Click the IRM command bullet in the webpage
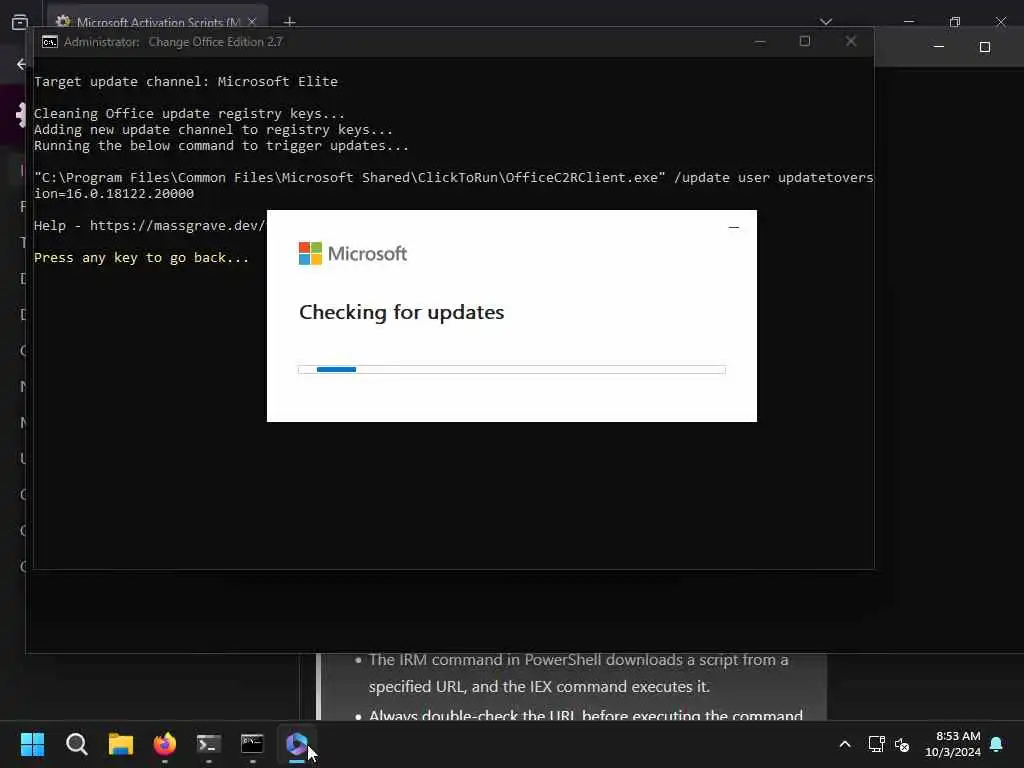This screenshot has width=1024, height=768. point(579,673)
